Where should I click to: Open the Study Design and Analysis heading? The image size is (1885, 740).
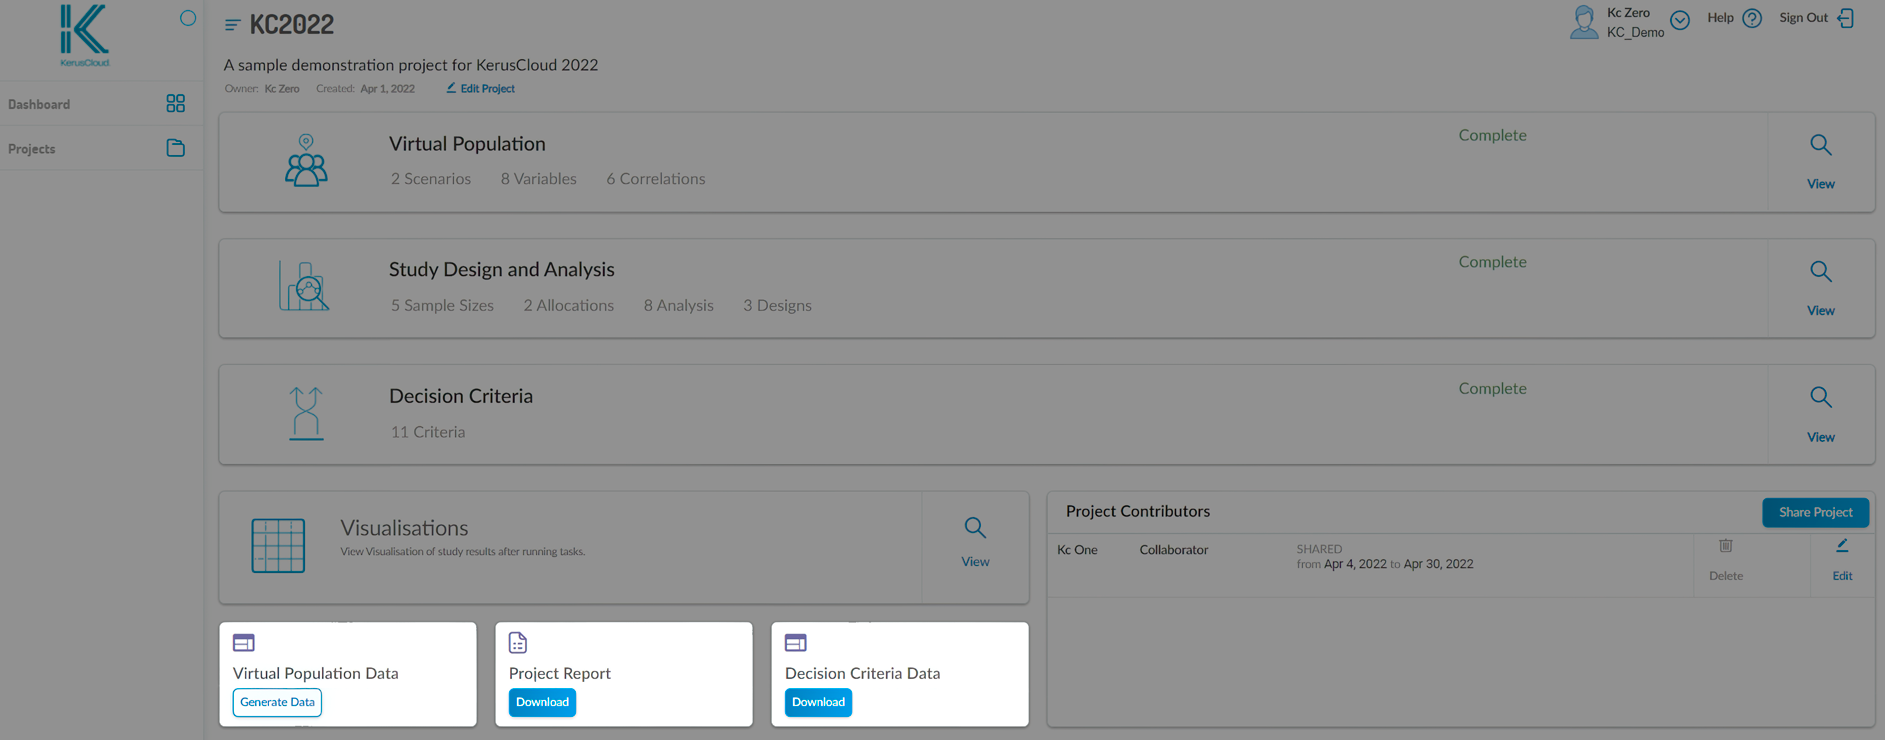click(502, 270)
